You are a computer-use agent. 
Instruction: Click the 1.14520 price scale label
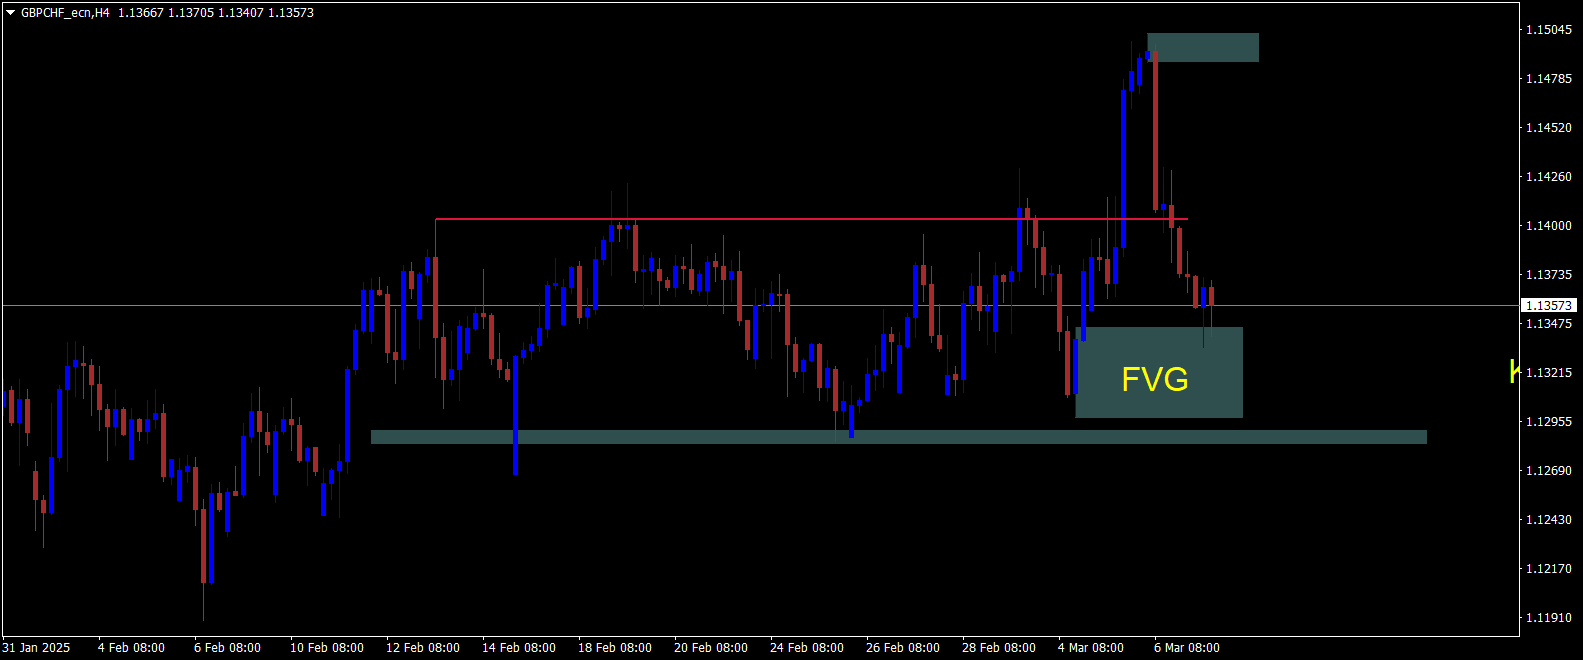1548,128
